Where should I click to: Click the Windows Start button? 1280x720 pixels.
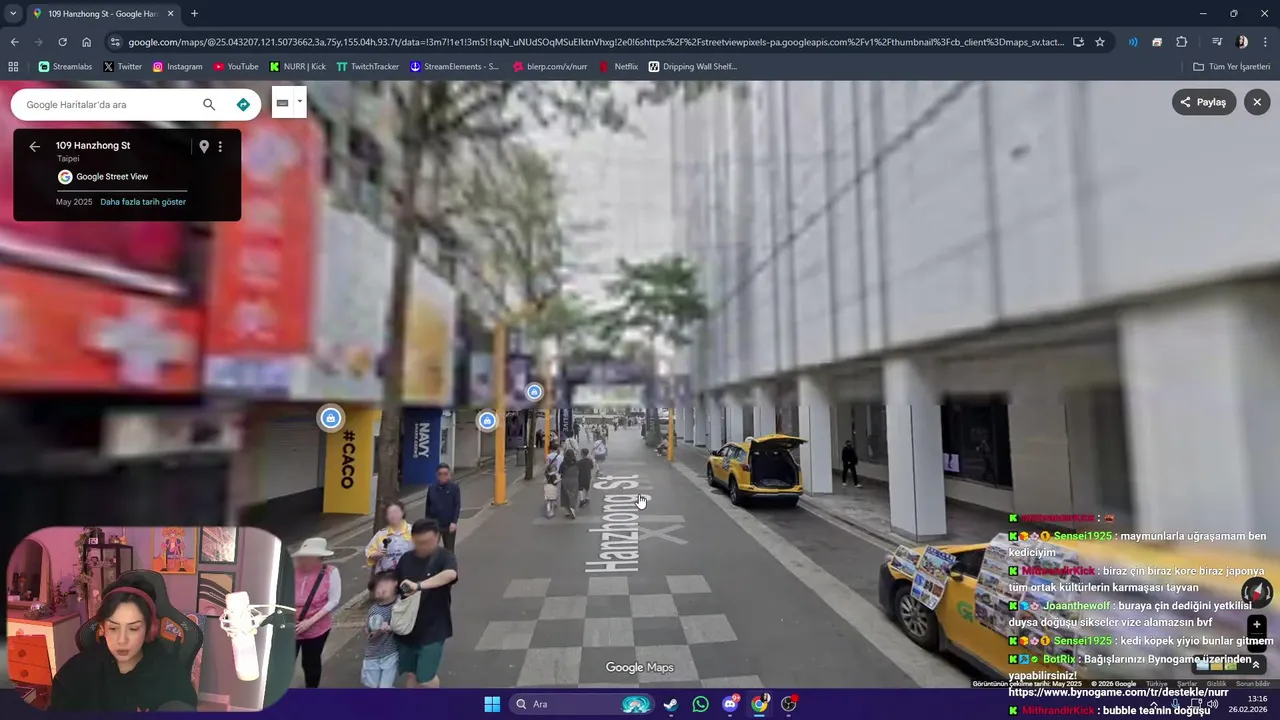492,704
